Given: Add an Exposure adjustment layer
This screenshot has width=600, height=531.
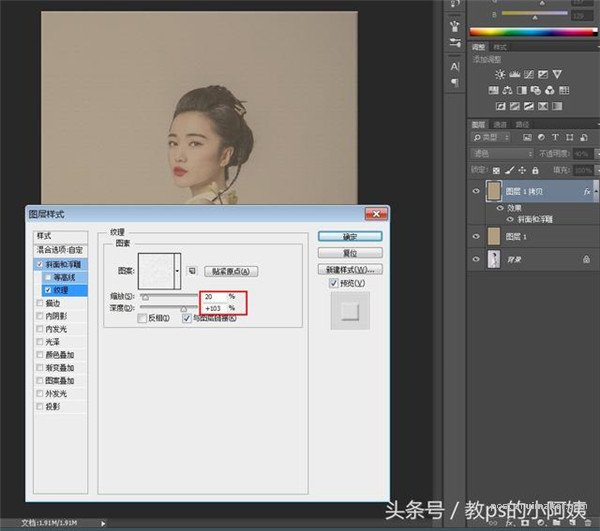Looking at the screenshot, I should coord(543,74).
